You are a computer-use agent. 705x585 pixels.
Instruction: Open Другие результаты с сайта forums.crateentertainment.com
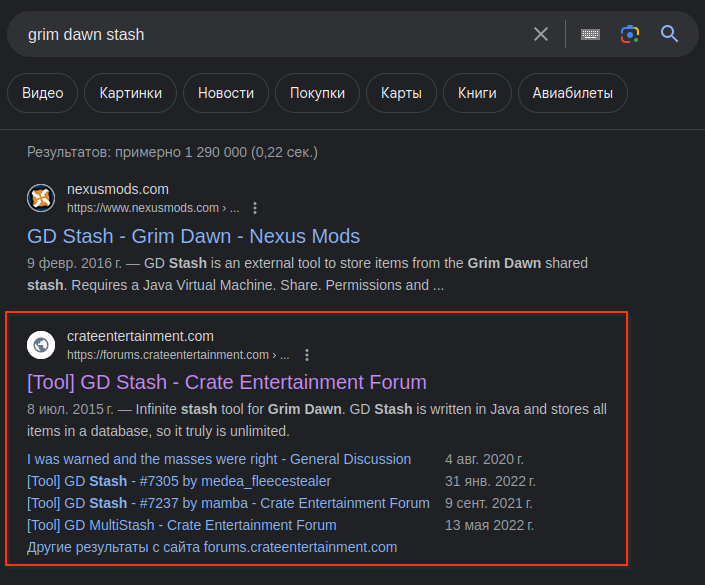(212, 547)
